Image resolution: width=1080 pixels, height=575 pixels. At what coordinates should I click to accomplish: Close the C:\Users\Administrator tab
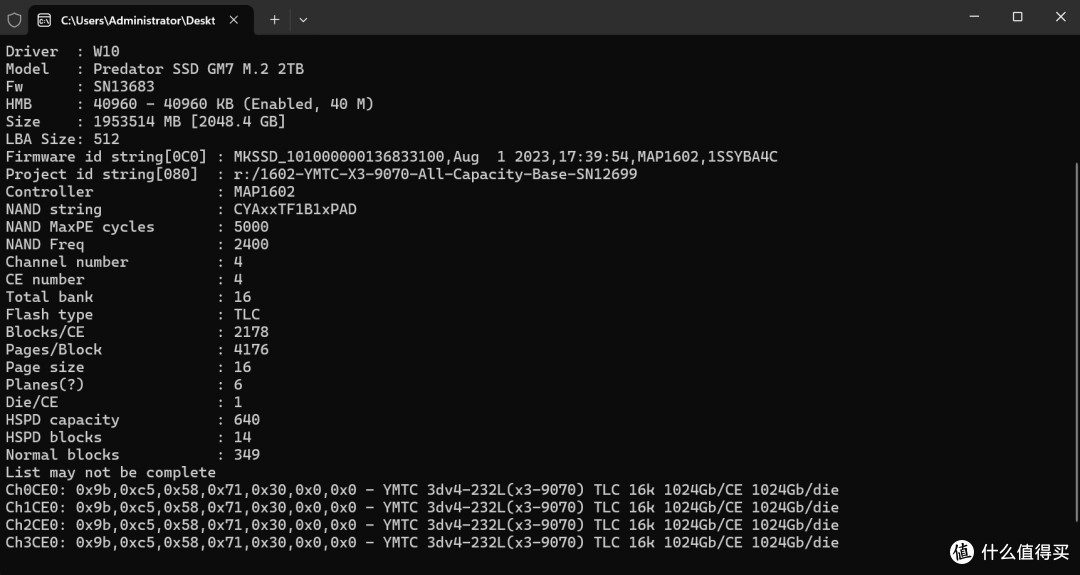click(233, 20)
